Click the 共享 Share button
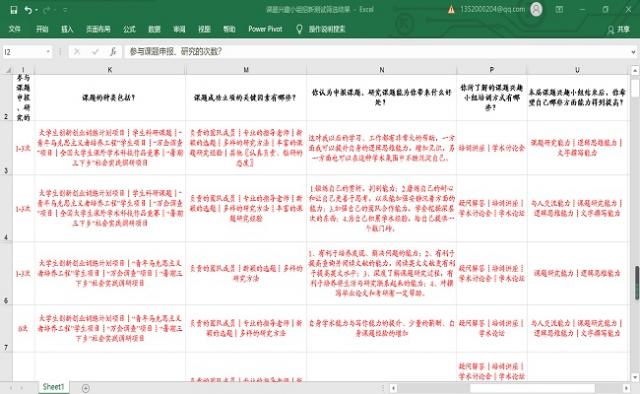This screenshot has height=394, width=640. click(x=618, y=29)
